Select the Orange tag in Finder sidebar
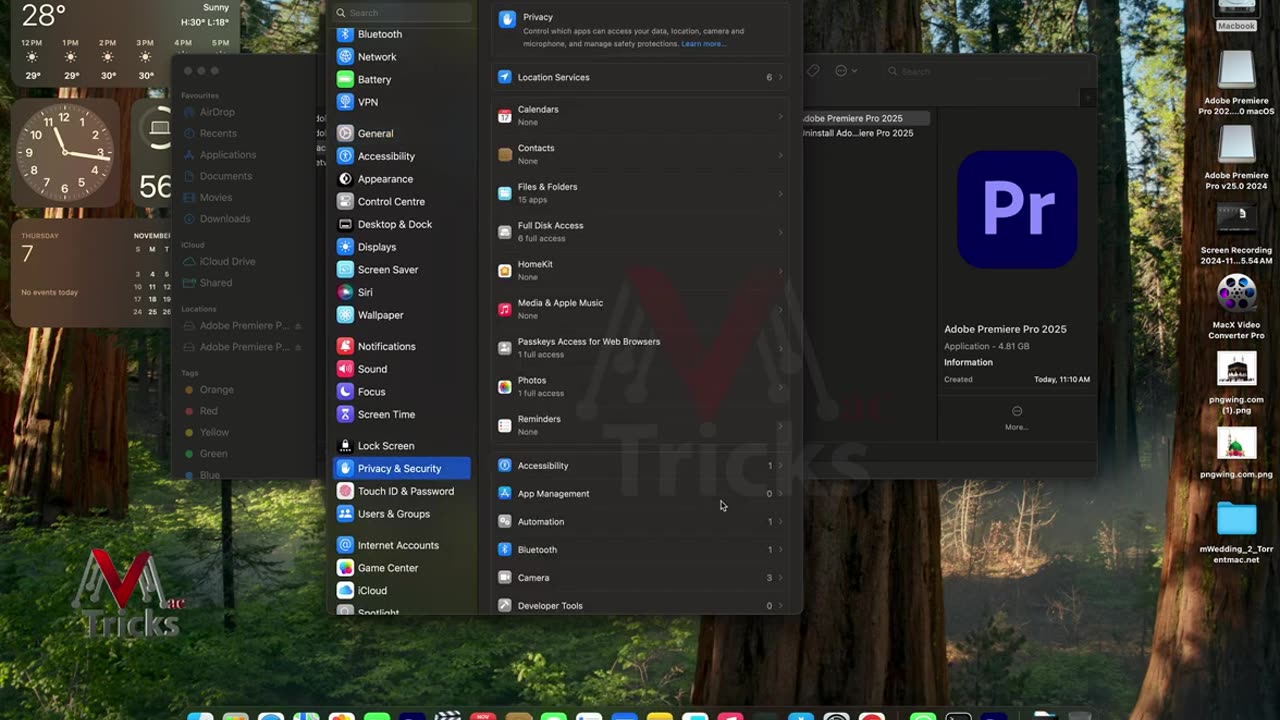Viewport: 1280px width, 720px height. click(x=210, y=390)
